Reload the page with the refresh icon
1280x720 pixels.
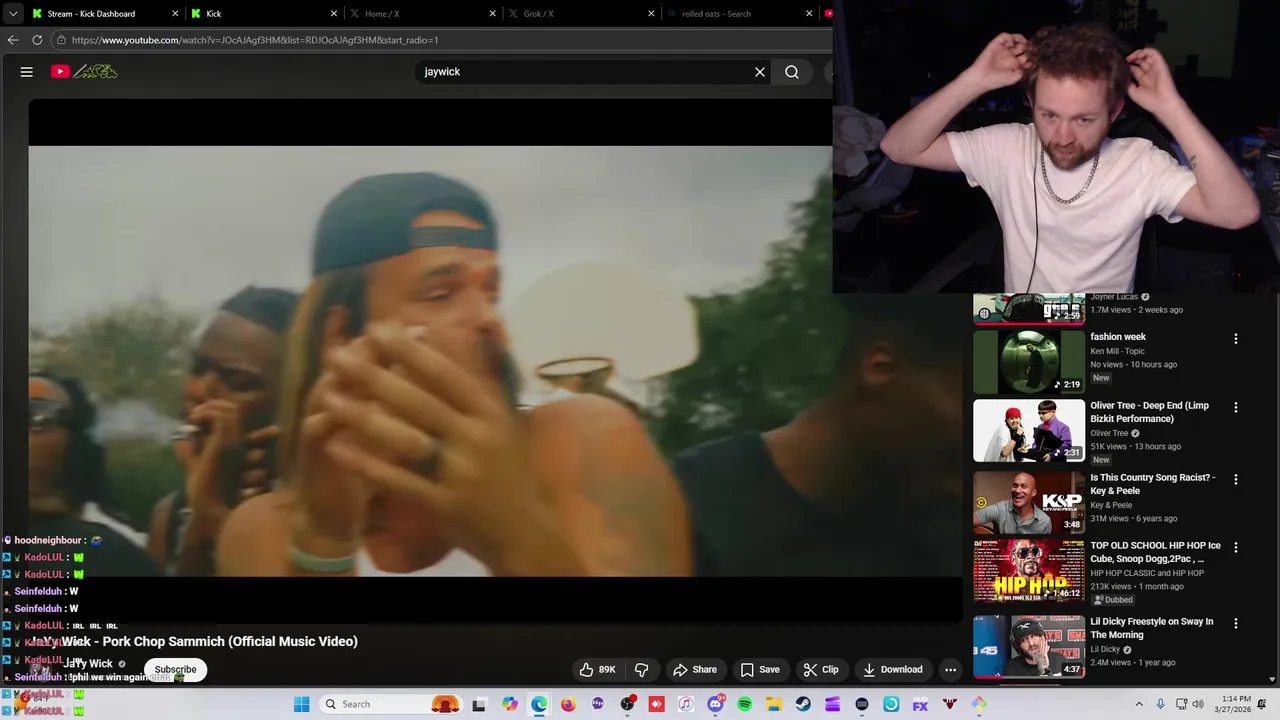point(37,40)
